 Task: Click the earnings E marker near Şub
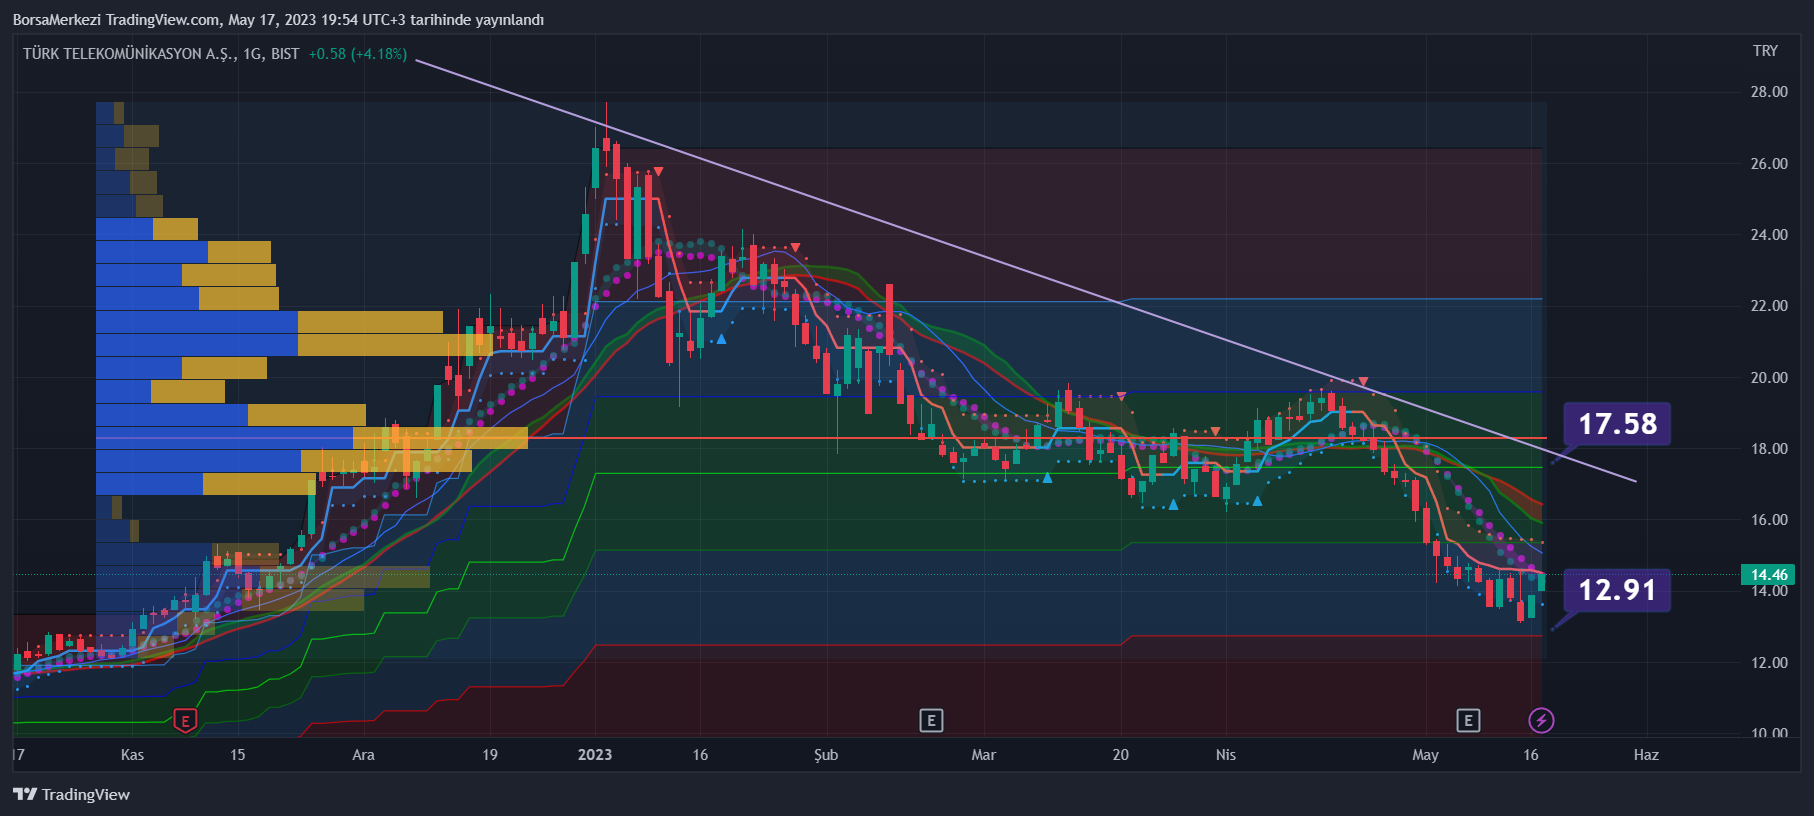tap(931, 720)
